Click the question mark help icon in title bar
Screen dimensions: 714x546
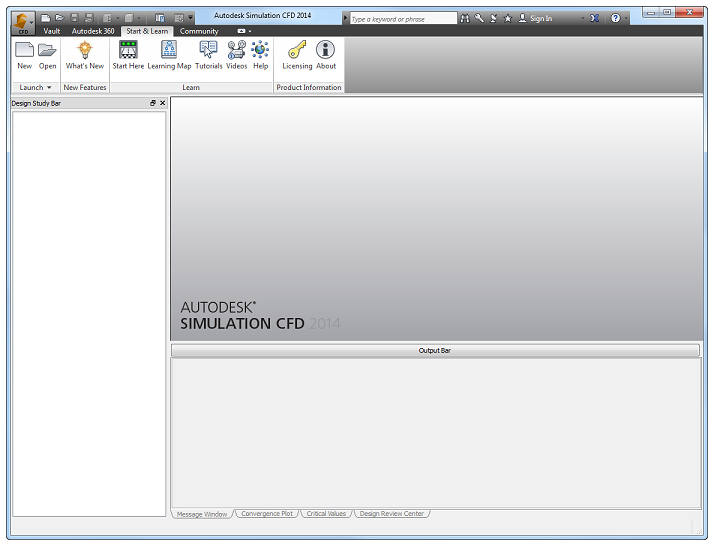point(615,18)
